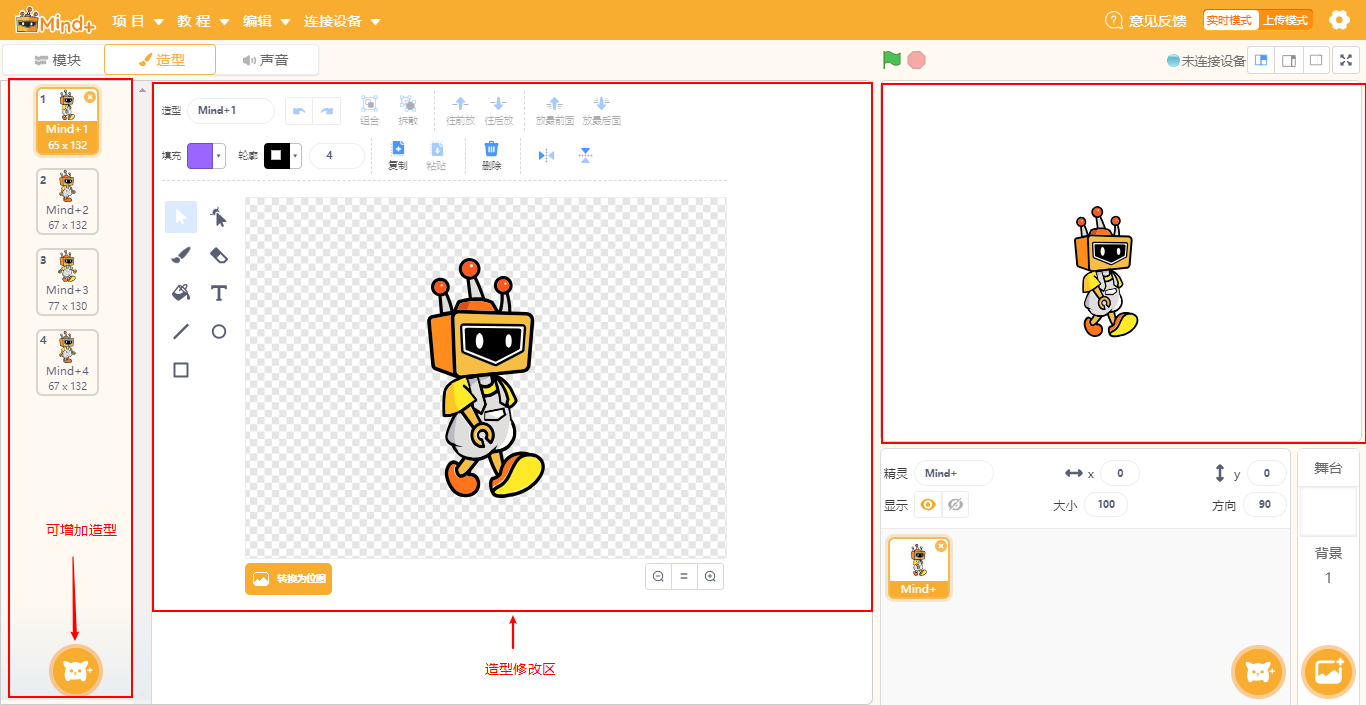Viewport: 1366px width, 705px height.
Task: Click the outline width field showing 4
Action: pyautogui.click(x=337, y=156)
